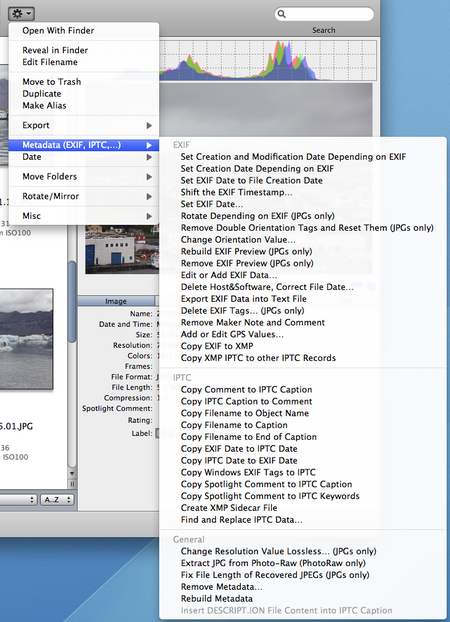Choose Copy Windows EXIF Tags to IPTC
This screenshot has height=622, width=450.
pyautogui.click(x=303, y=472)
